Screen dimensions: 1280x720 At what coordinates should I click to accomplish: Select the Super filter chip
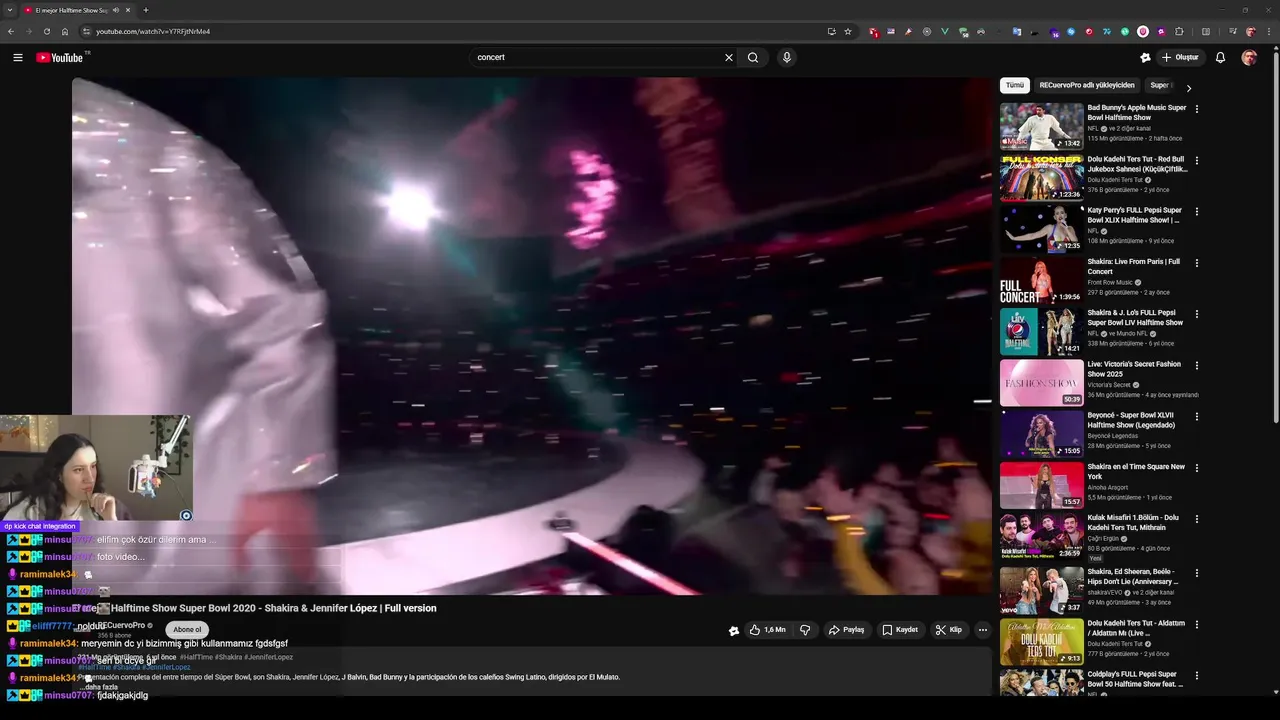(1160, 85)
